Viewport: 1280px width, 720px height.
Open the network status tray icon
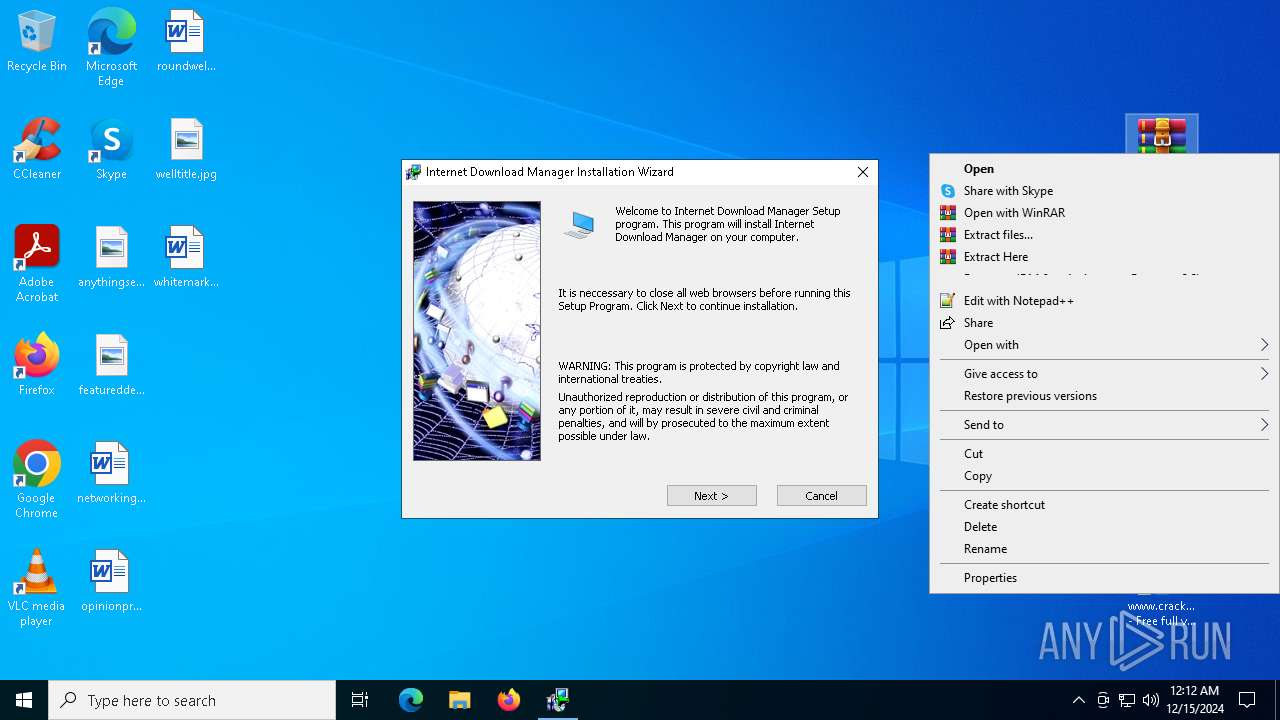point(1127,700)
